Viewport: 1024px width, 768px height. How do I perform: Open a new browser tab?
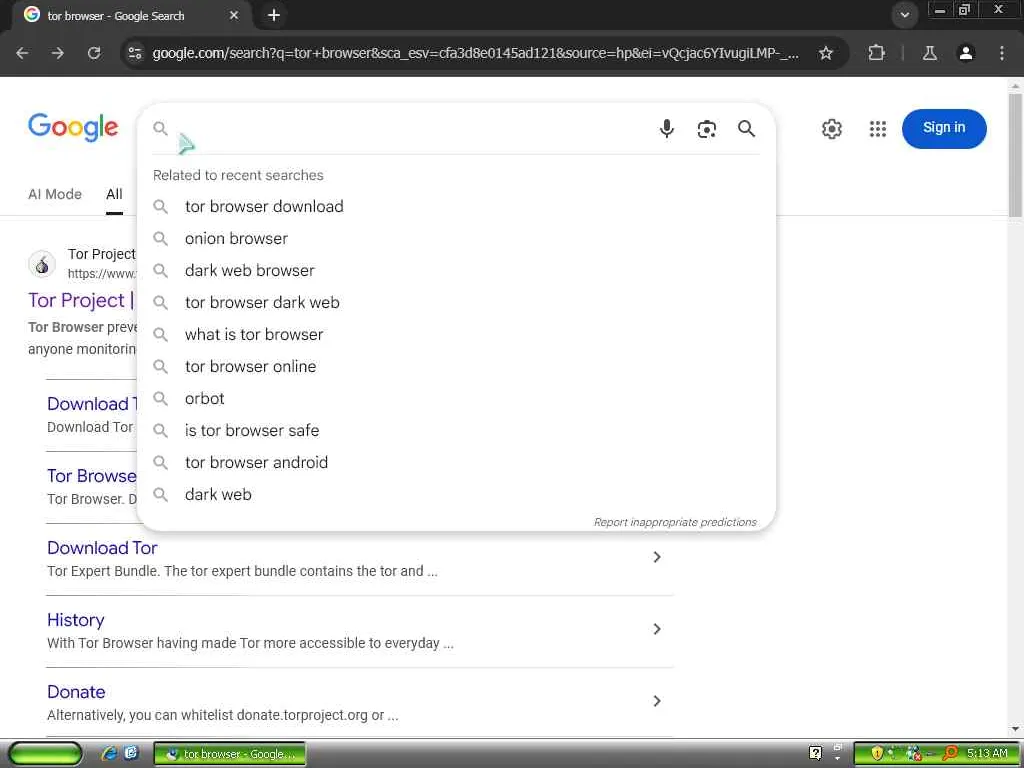(x=274, y=15)
